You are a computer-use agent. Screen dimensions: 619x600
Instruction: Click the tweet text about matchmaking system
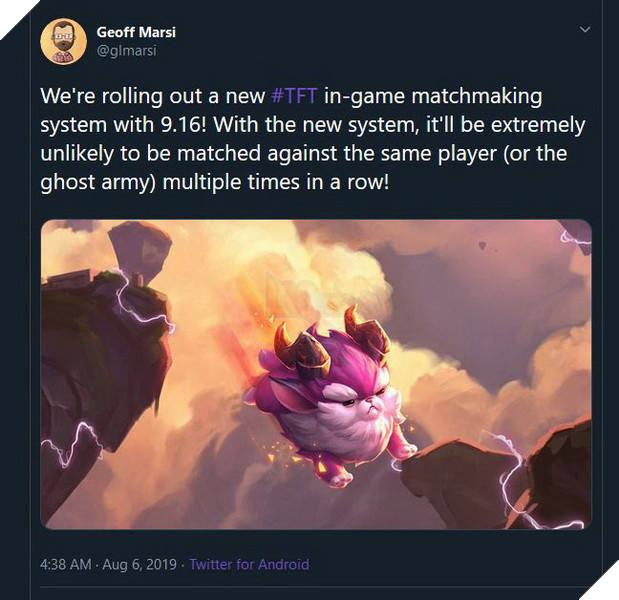pos(312,139)
